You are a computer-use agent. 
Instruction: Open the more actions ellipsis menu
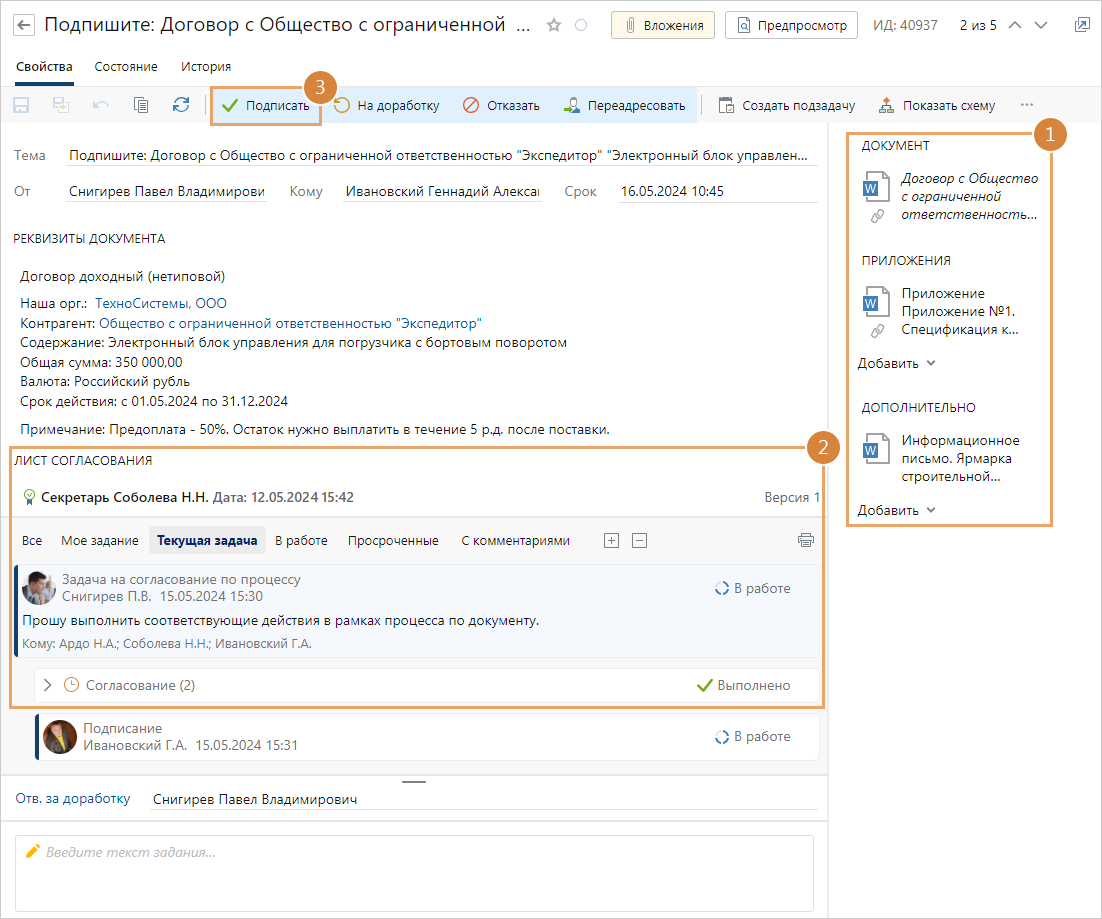pyautogui.click(x=1026, y=105)
